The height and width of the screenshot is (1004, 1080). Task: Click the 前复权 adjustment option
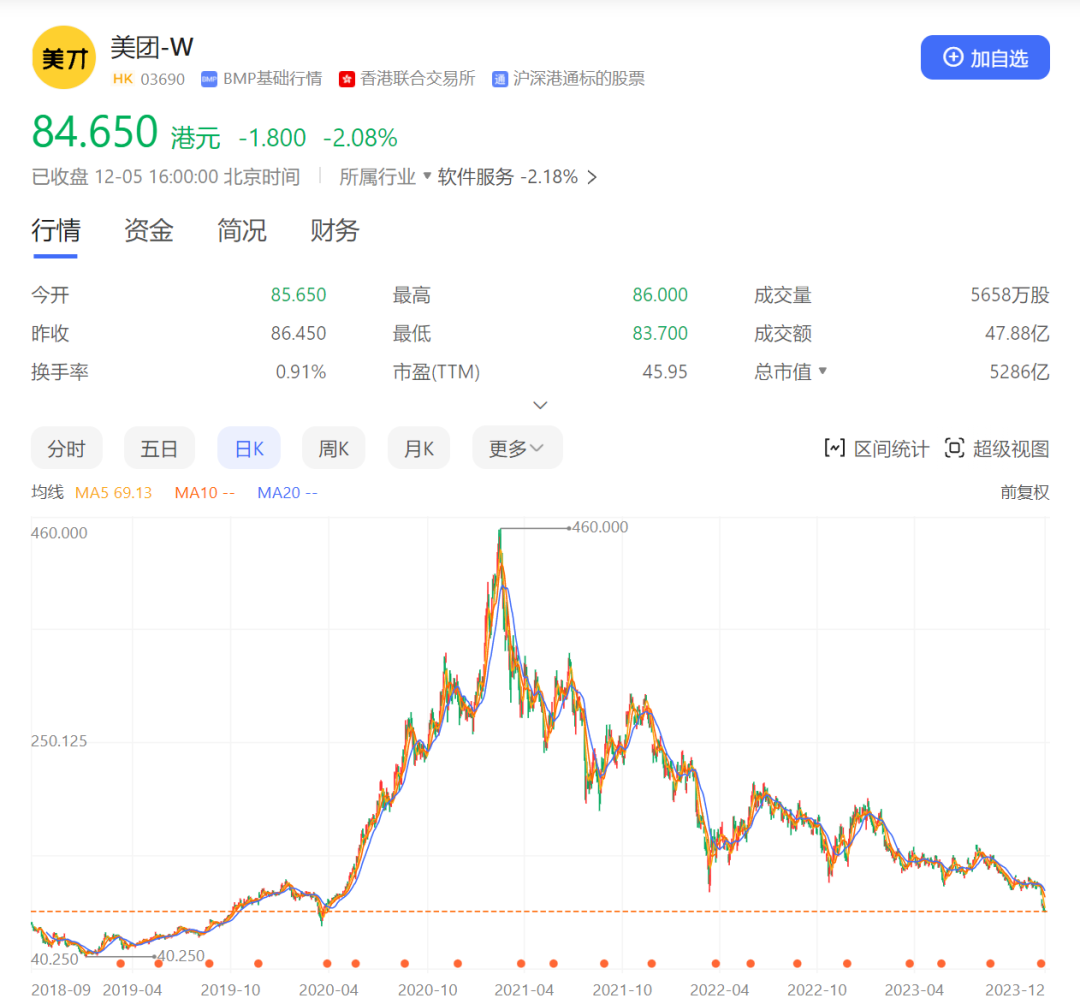(1024, 492)
